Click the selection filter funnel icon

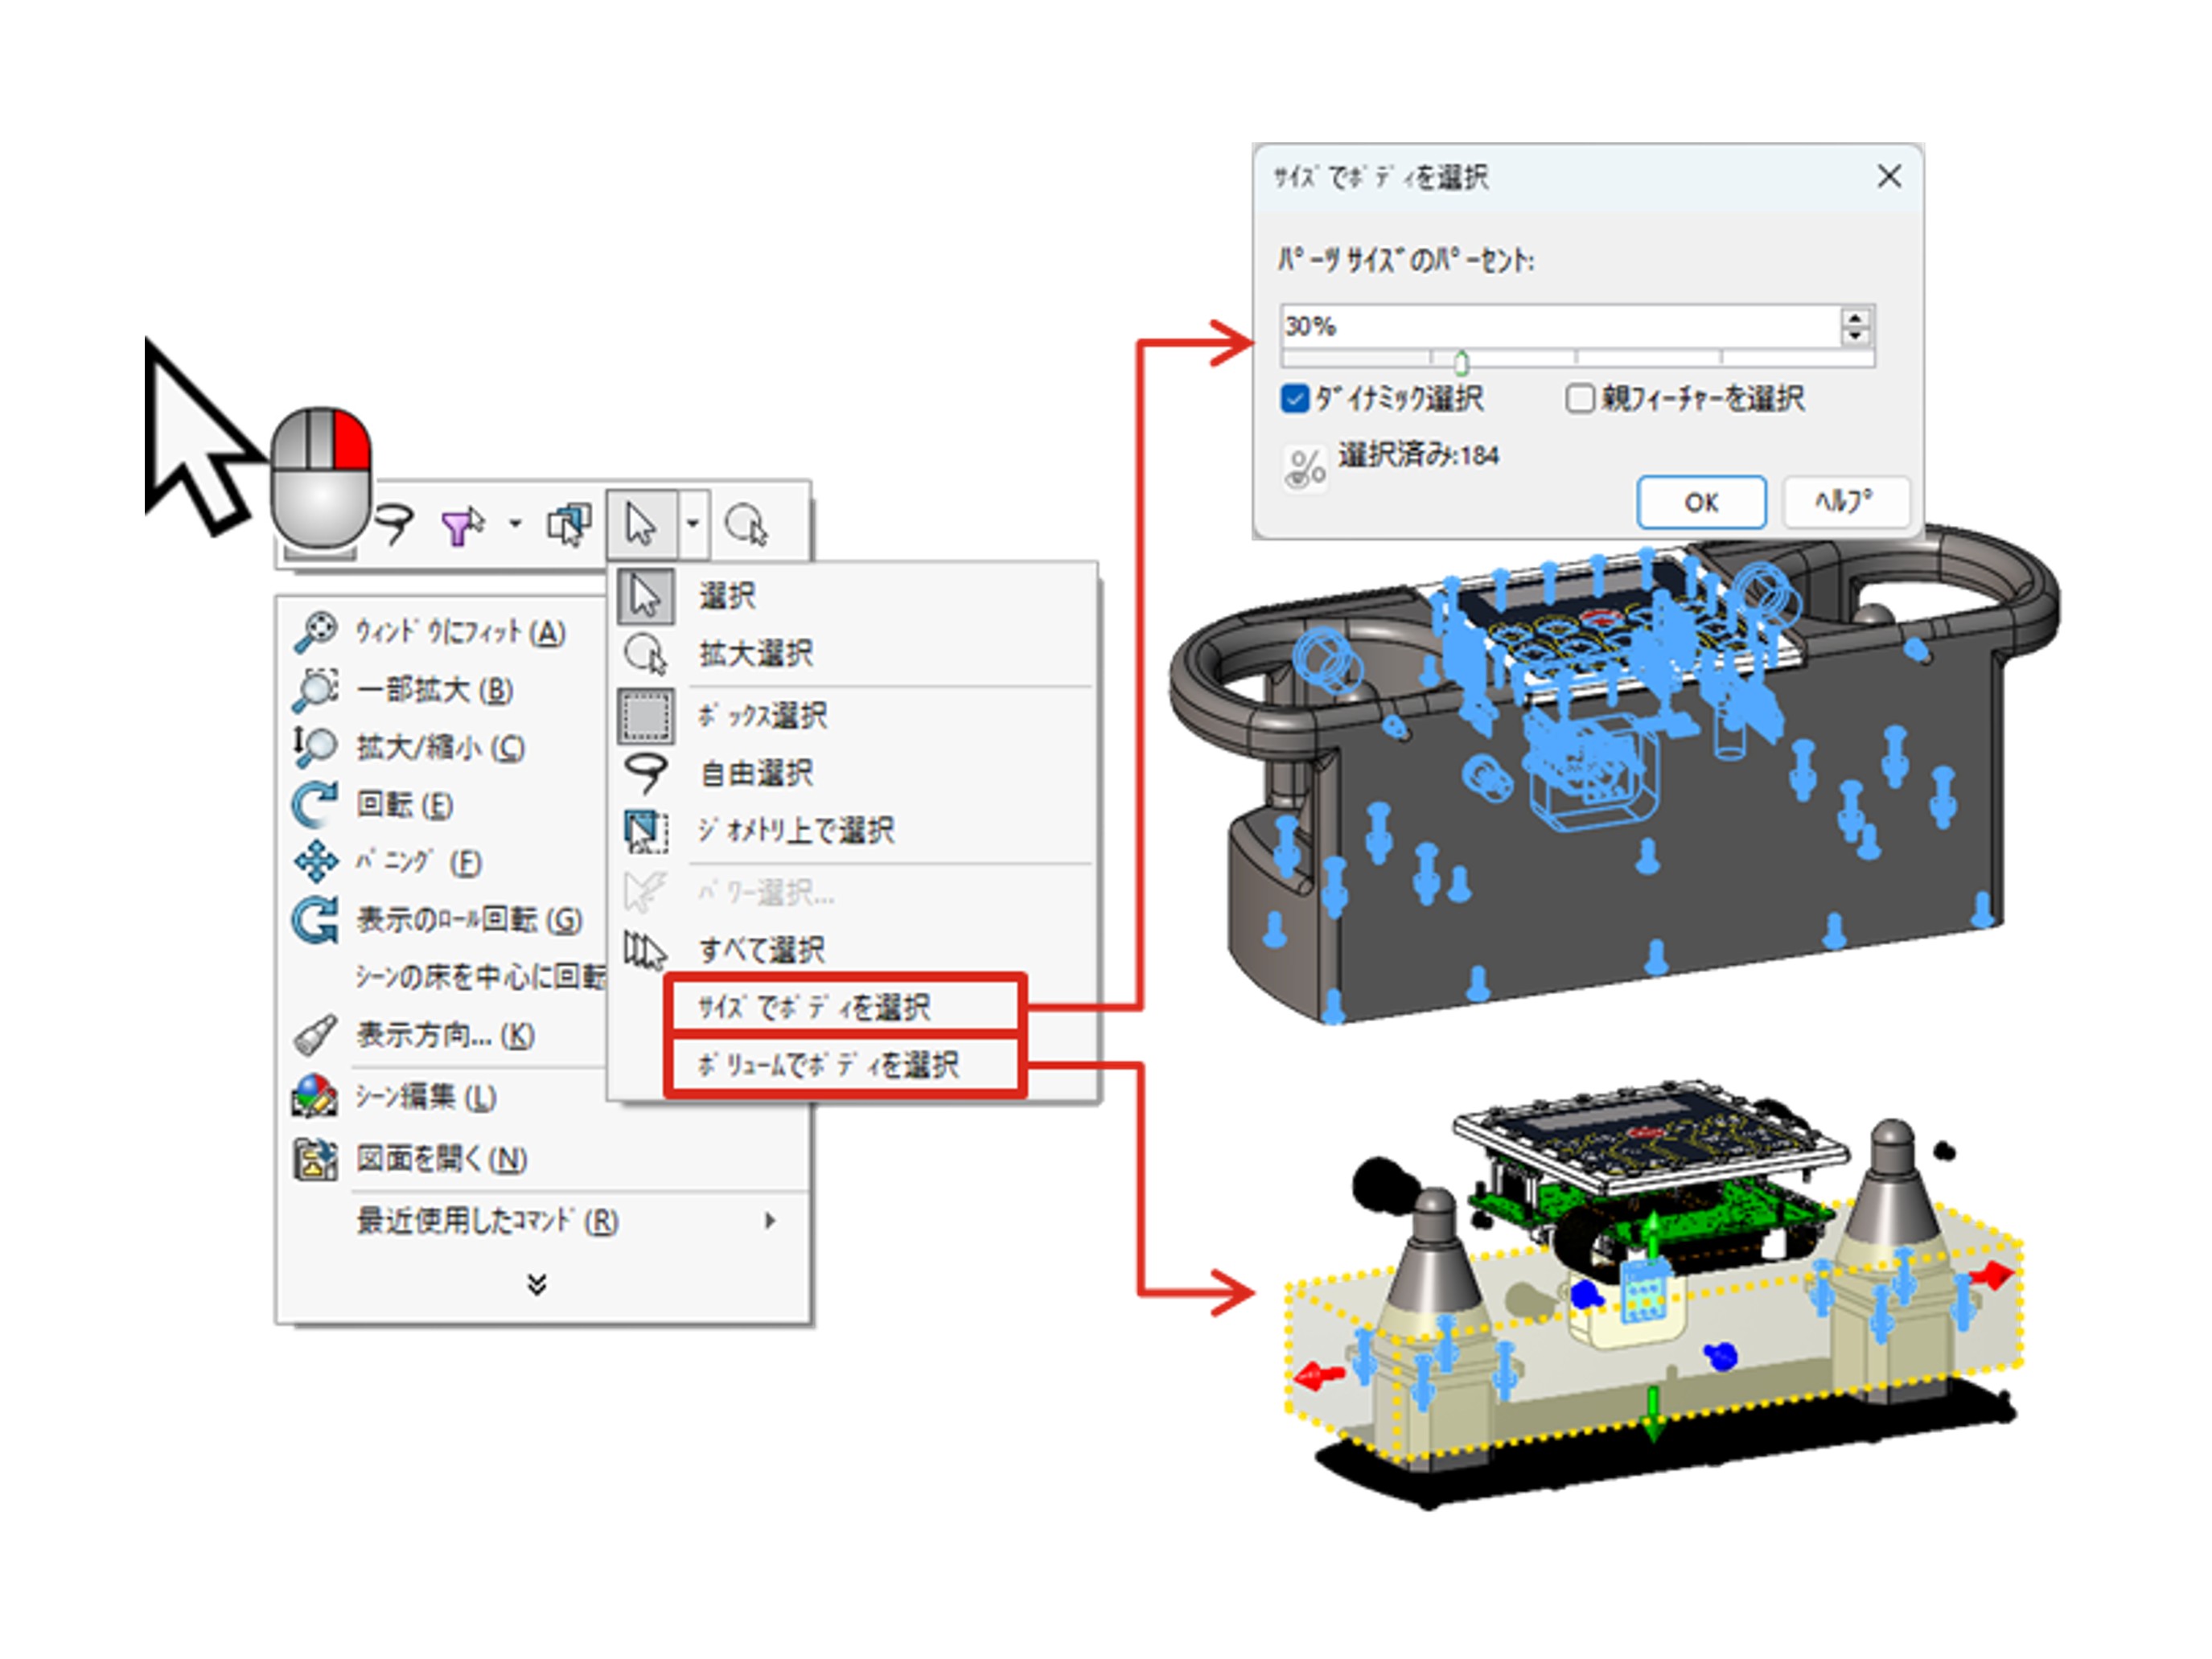tap(461, 524)
